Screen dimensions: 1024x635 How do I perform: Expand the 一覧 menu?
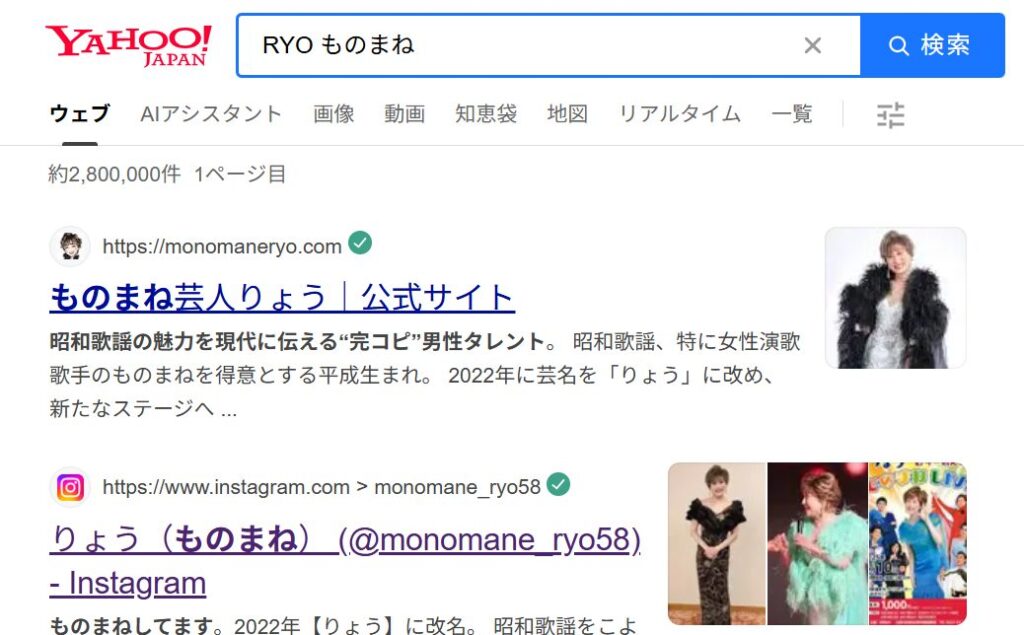(792, 114)
